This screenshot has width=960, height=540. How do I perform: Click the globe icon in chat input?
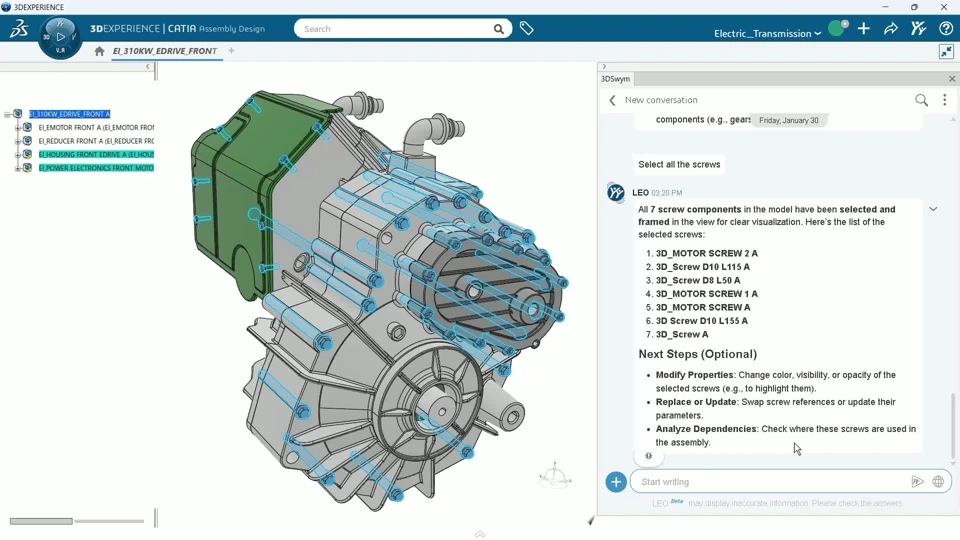coord(938,482)
